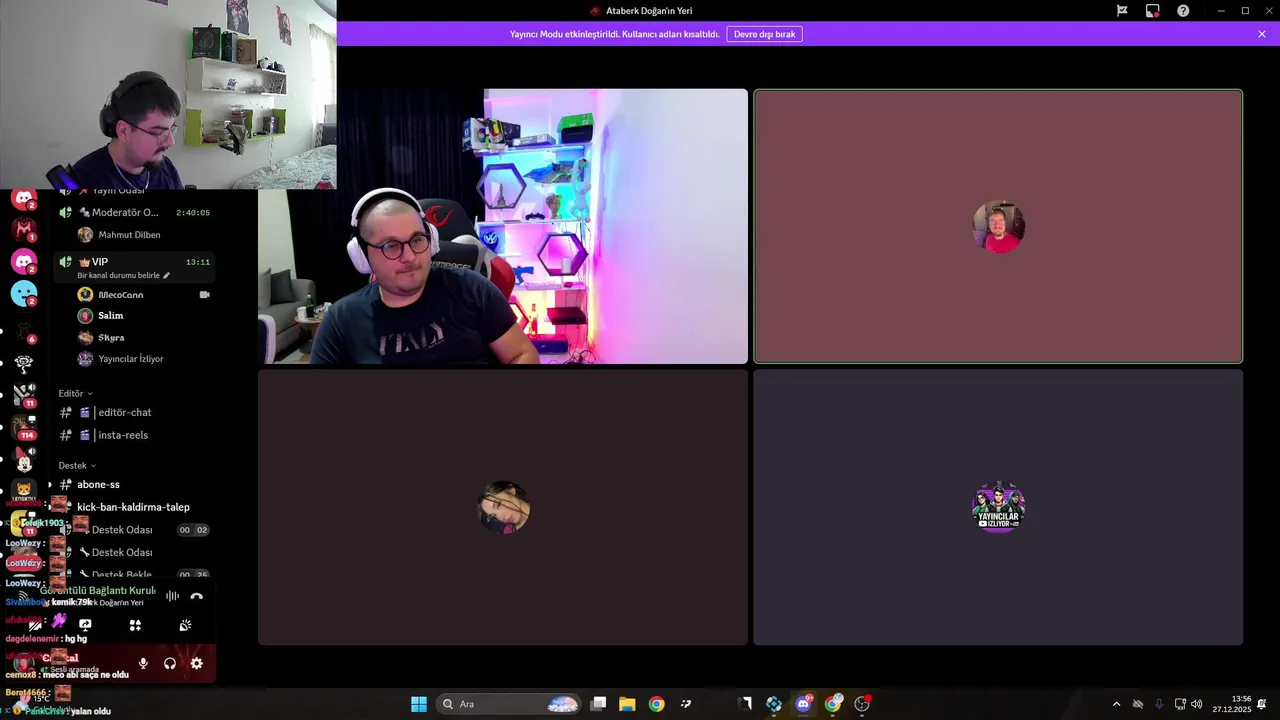Open the red M server icon

(x=23, y=229)
